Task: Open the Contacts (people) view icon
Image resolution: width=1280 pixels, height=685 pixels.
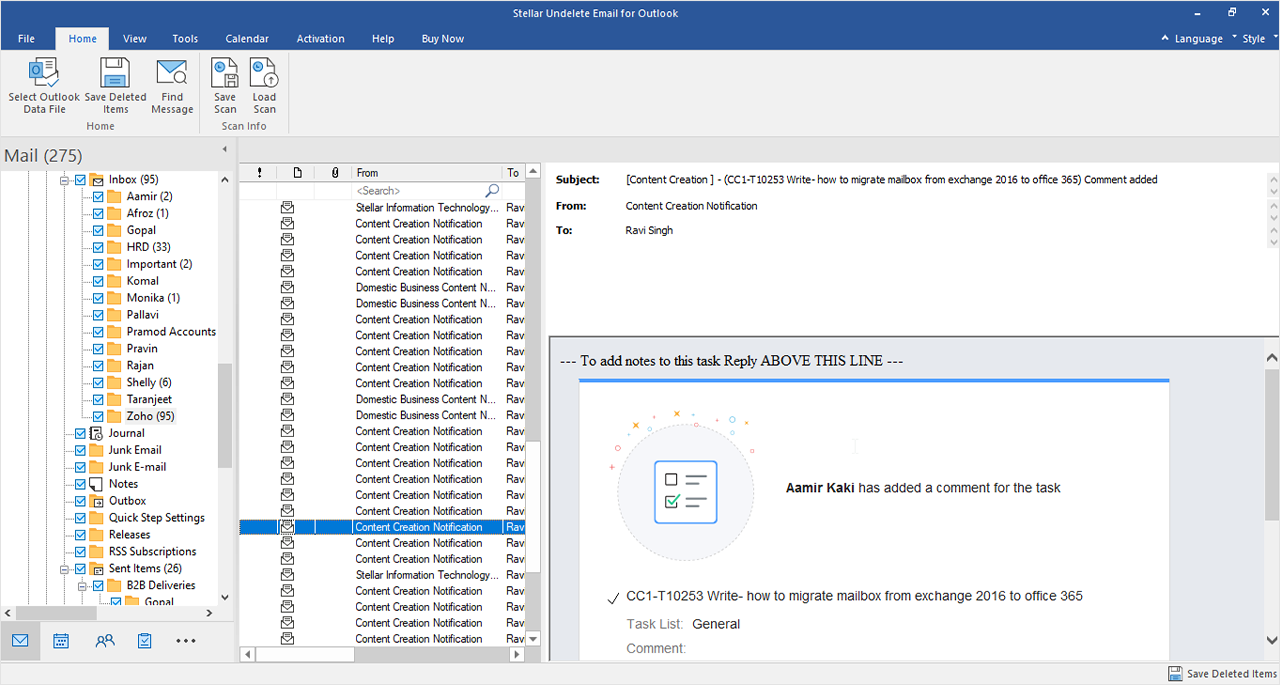Action: (105, 641)
